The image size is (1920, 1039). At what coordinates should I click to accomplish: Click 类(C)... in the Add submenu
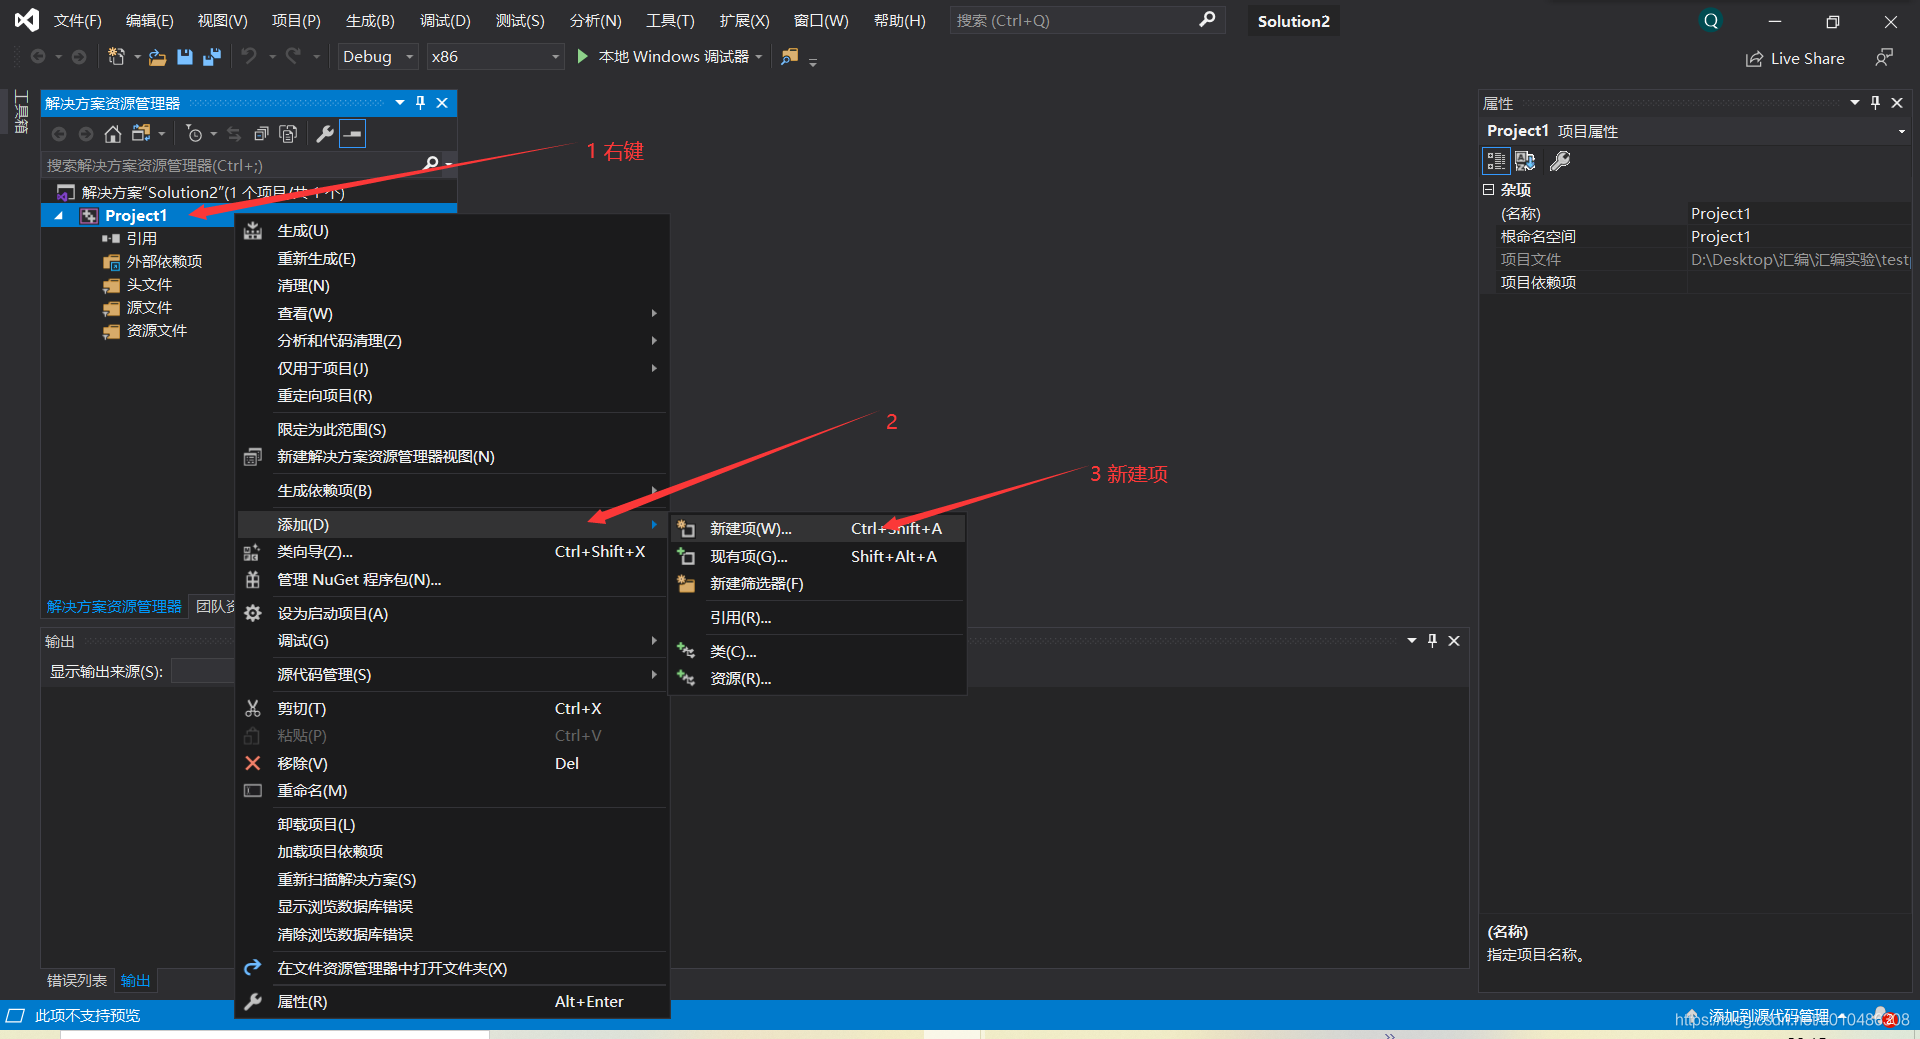pos(818,652)
